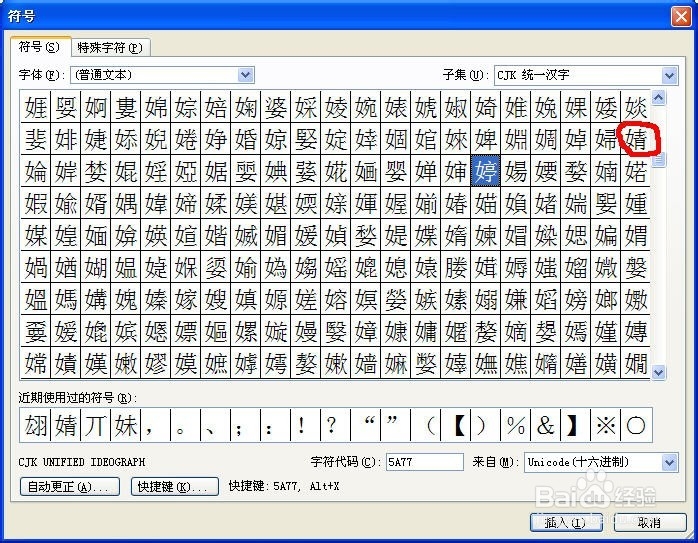Choose the character 嫖 in the grid
The width and height of the screenshot is (698, 543).
186,332
